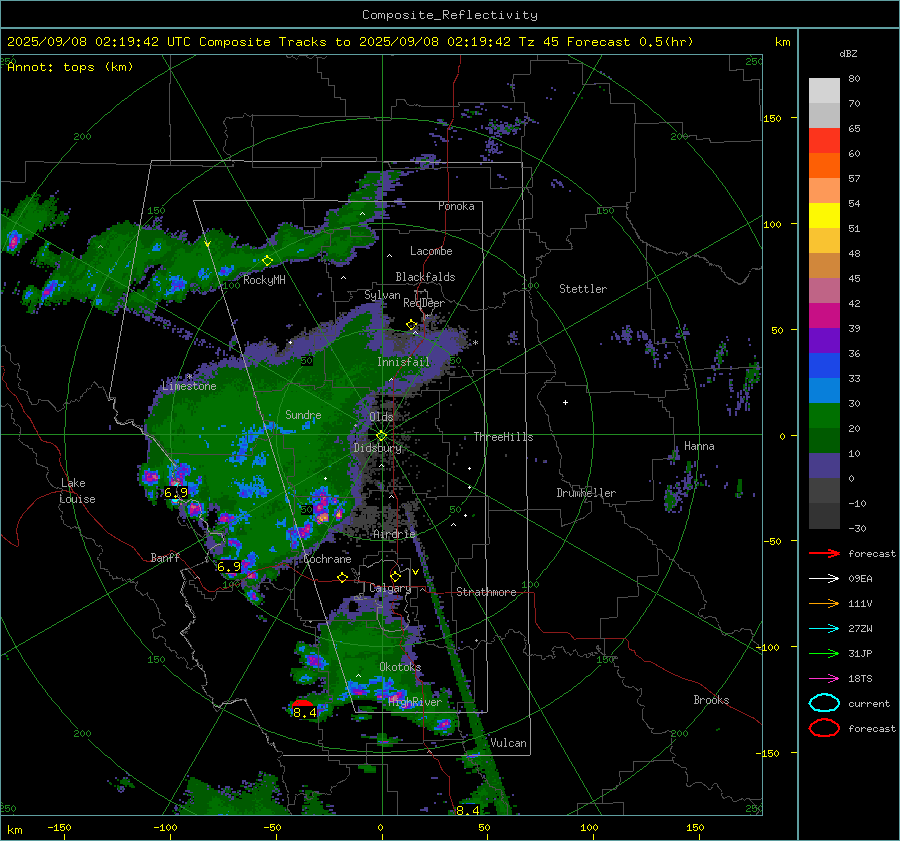
Task: Click the yellow diamond marker below Cochrane
Action: click(343, 577)
